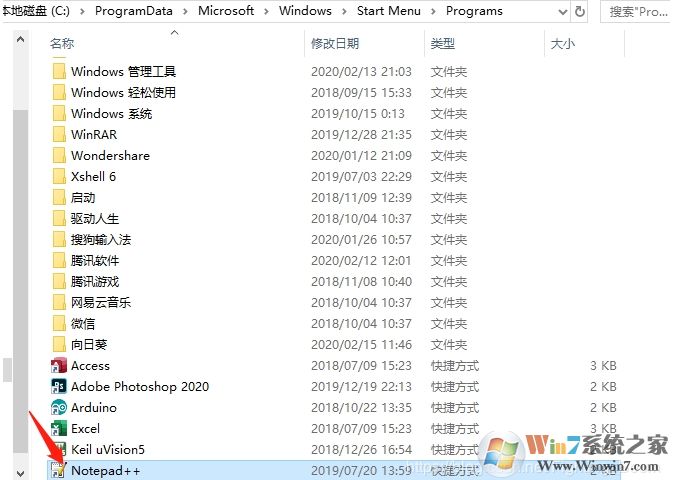
Task: Click the Arduino shortcut icon
Action: coord(59,408)
